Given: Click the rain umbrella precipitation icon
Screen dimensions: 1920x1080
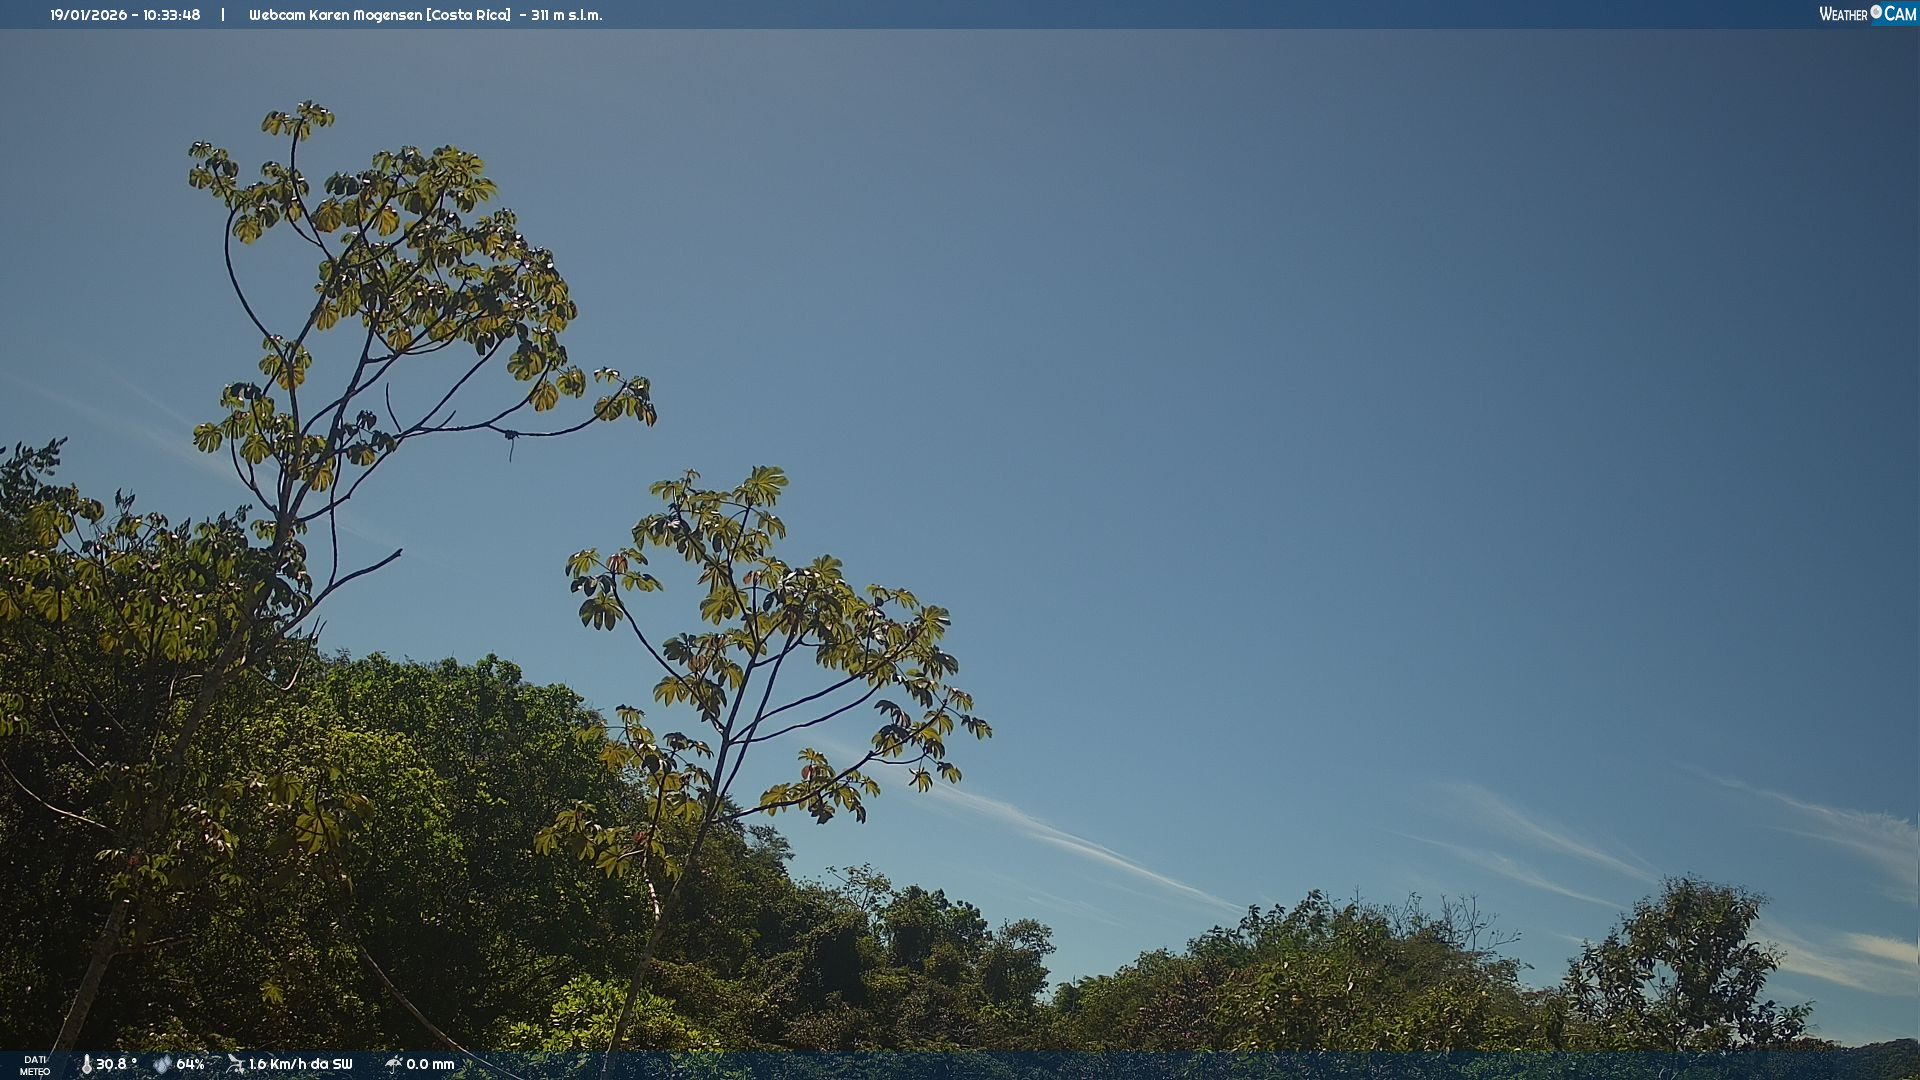Looking at the screenshot, I should [x=393, y=1064].
